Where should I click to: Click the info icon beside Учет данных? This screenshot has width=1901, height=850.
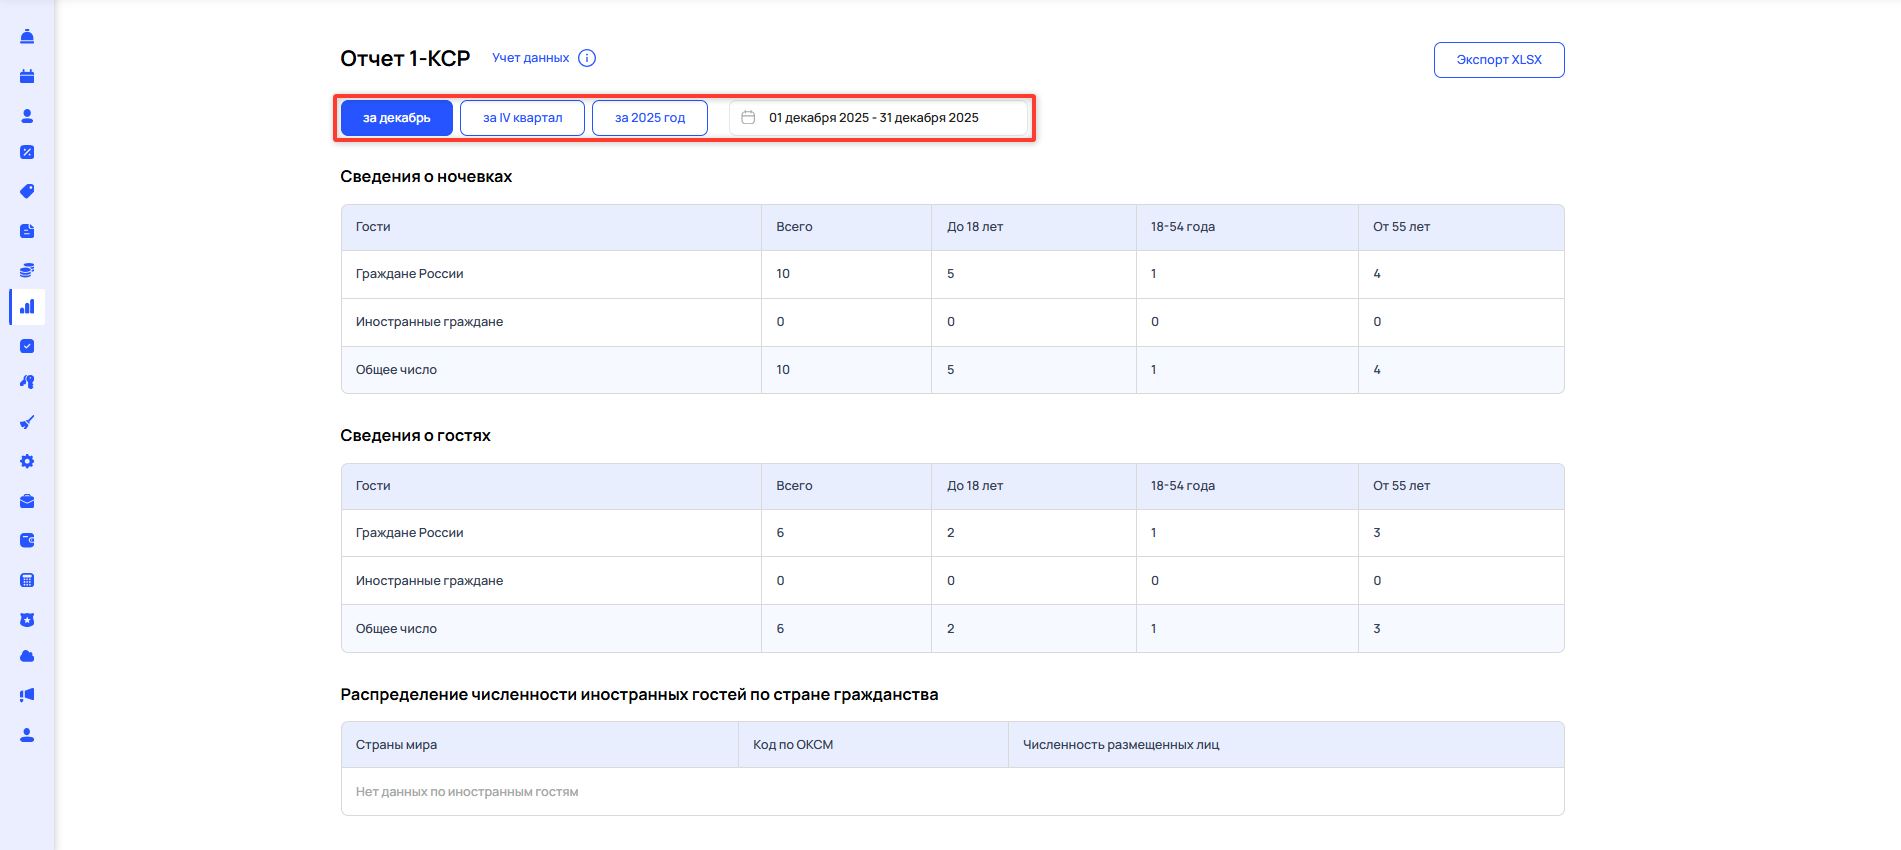[587, 58]
